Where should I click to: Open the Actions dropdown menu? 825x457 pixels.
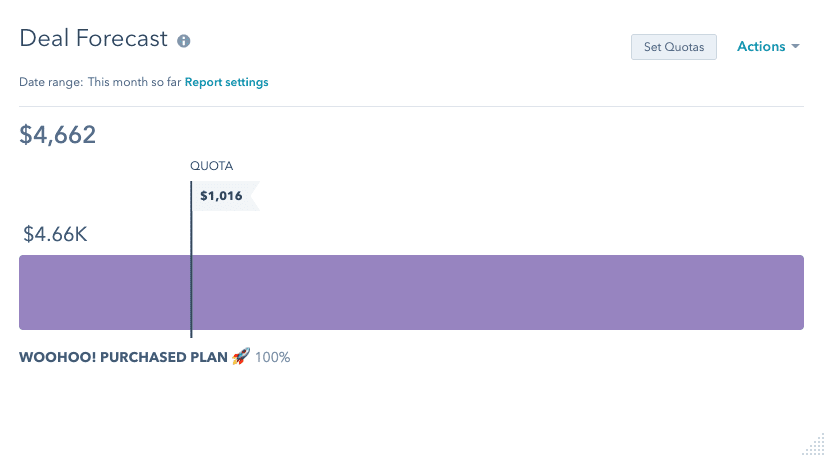[768, 46]
